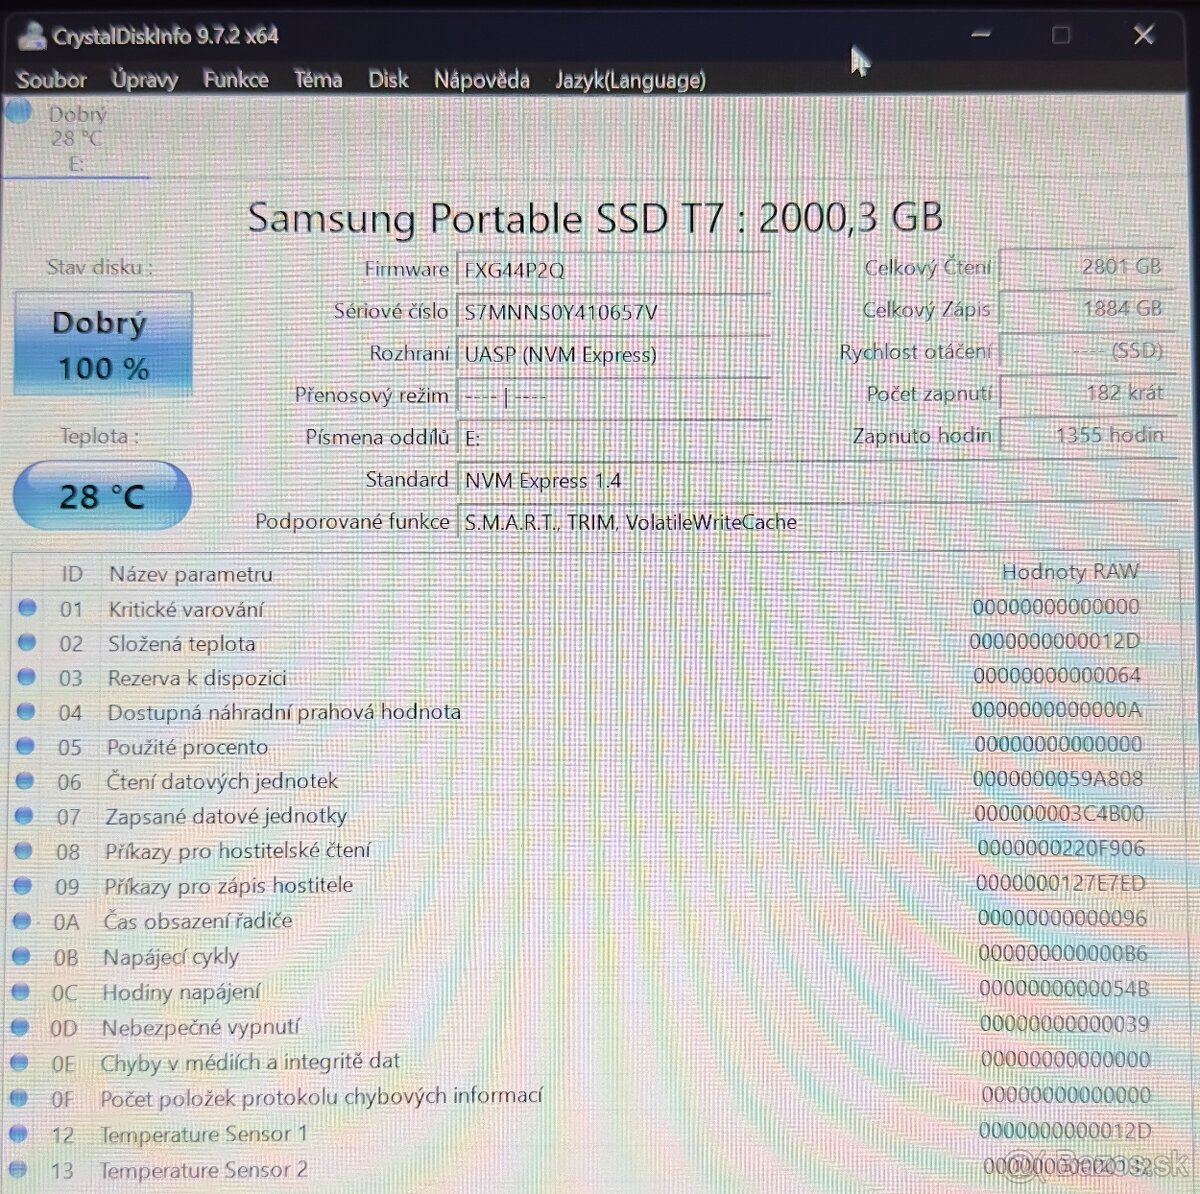Select the drive tab labeled Dobrý 28 °C E:
The image size is (1200, 1194).
coord(77,138)
